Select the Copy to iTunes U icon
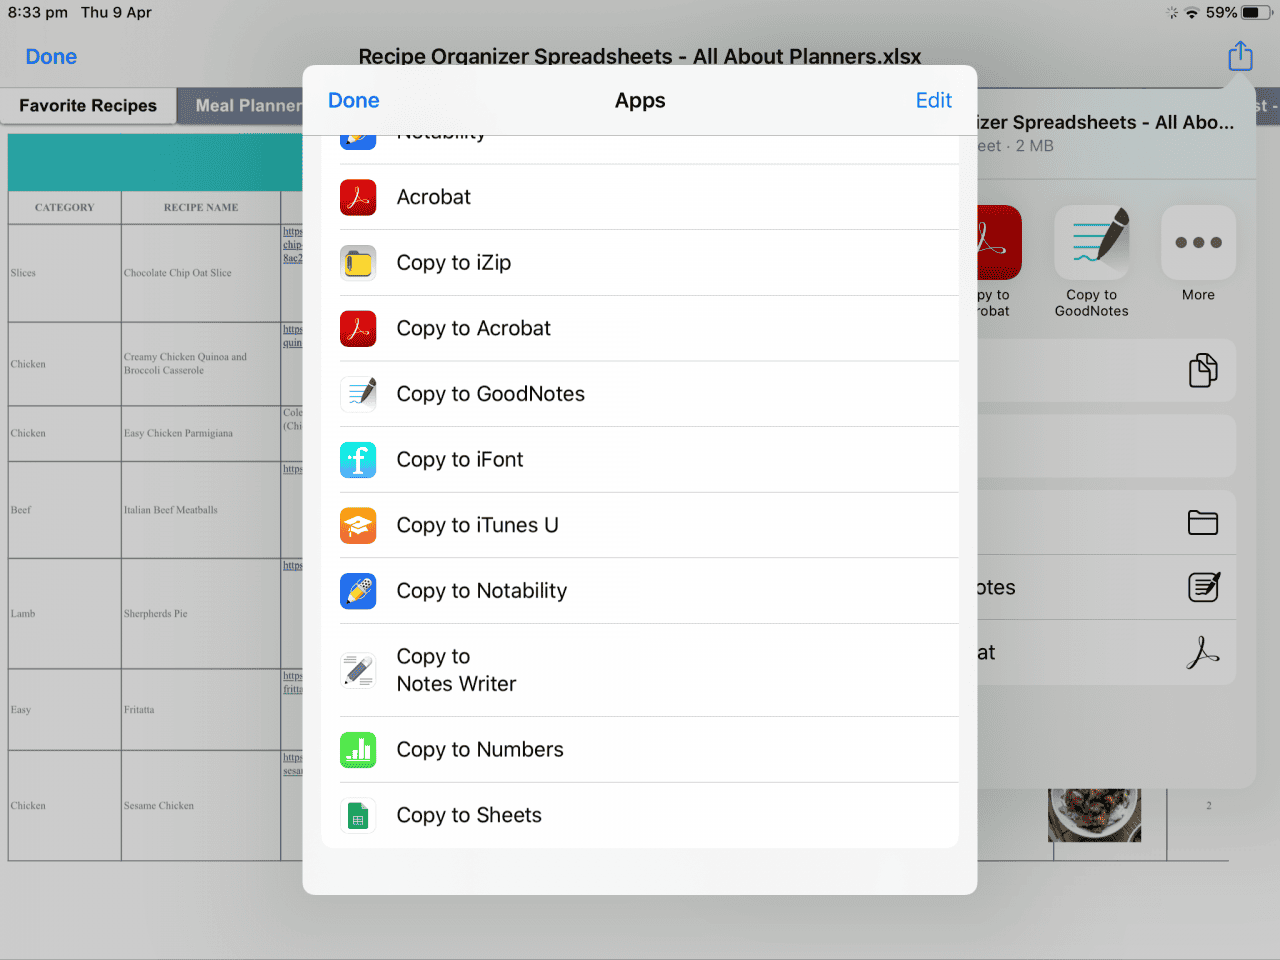This screenshot has height=960, width=1280. coord(358,525)
